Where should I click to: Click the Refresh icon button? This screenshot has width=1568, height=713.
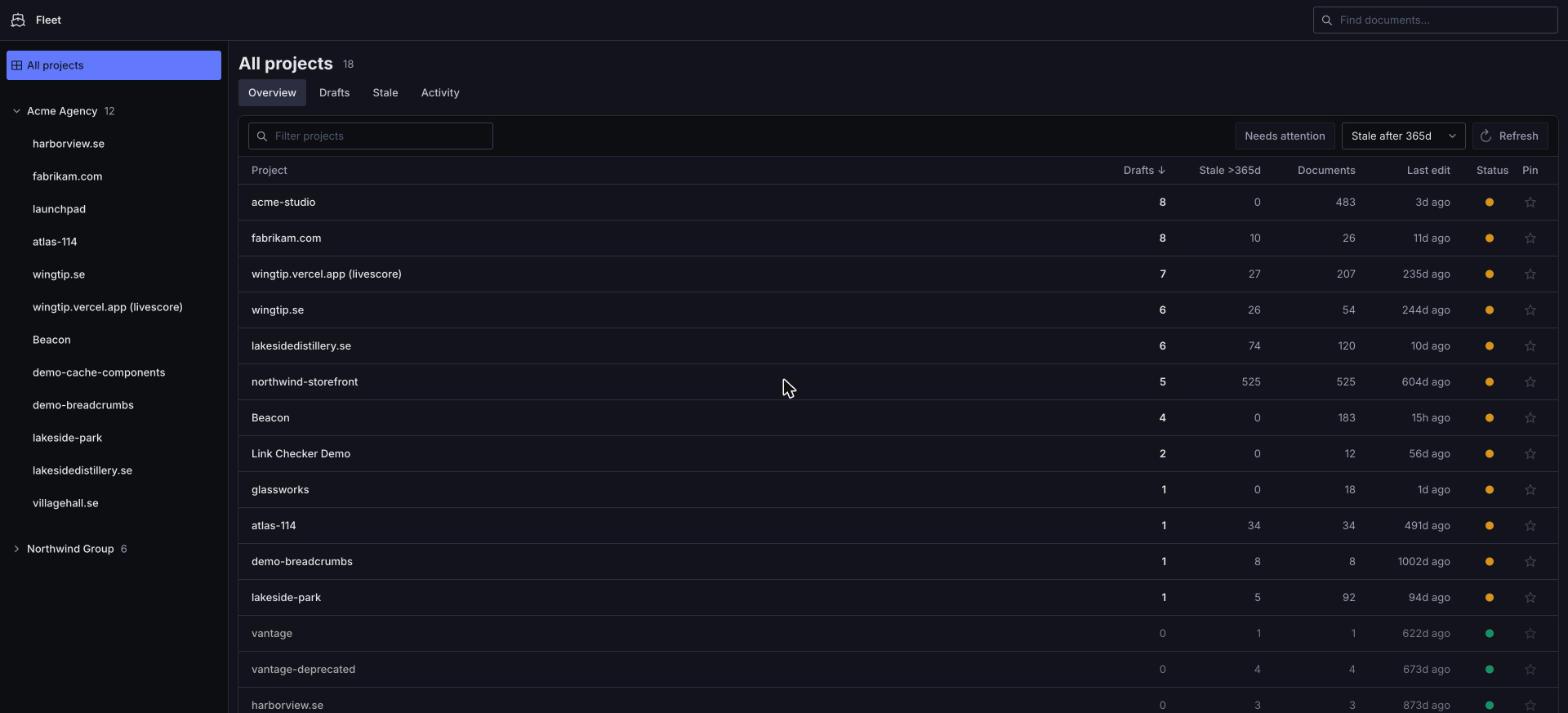tap(1510, 136)
